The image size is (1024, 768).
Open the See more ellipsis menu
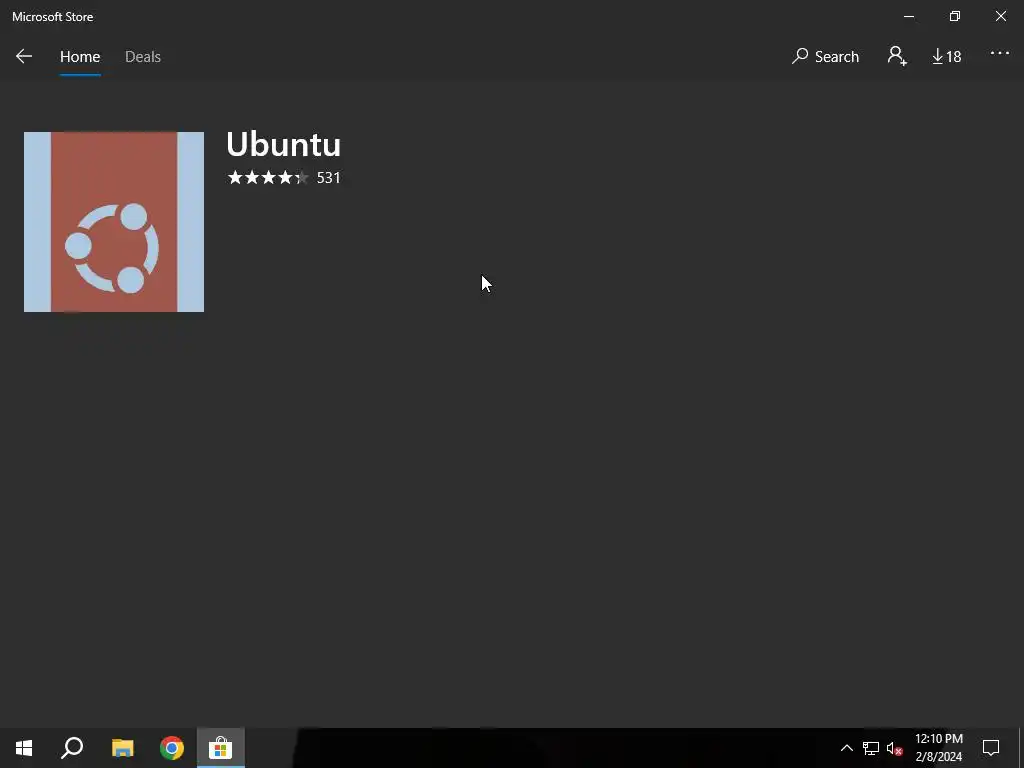click(x=999, y=54)
